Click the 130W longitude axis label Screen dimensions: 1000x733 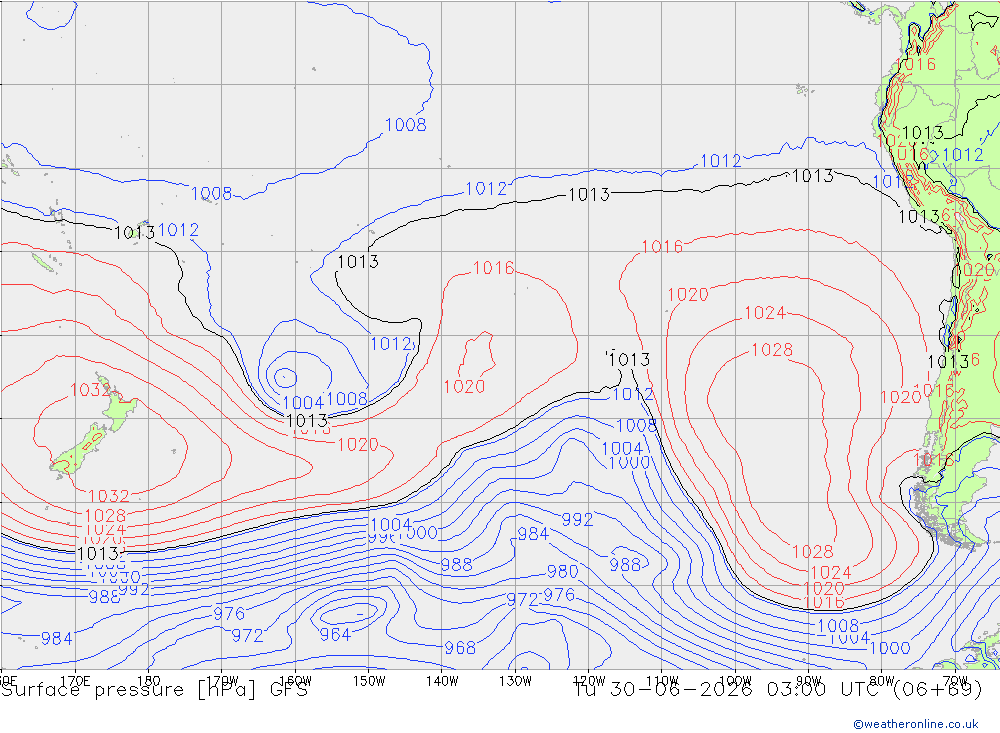515,681
